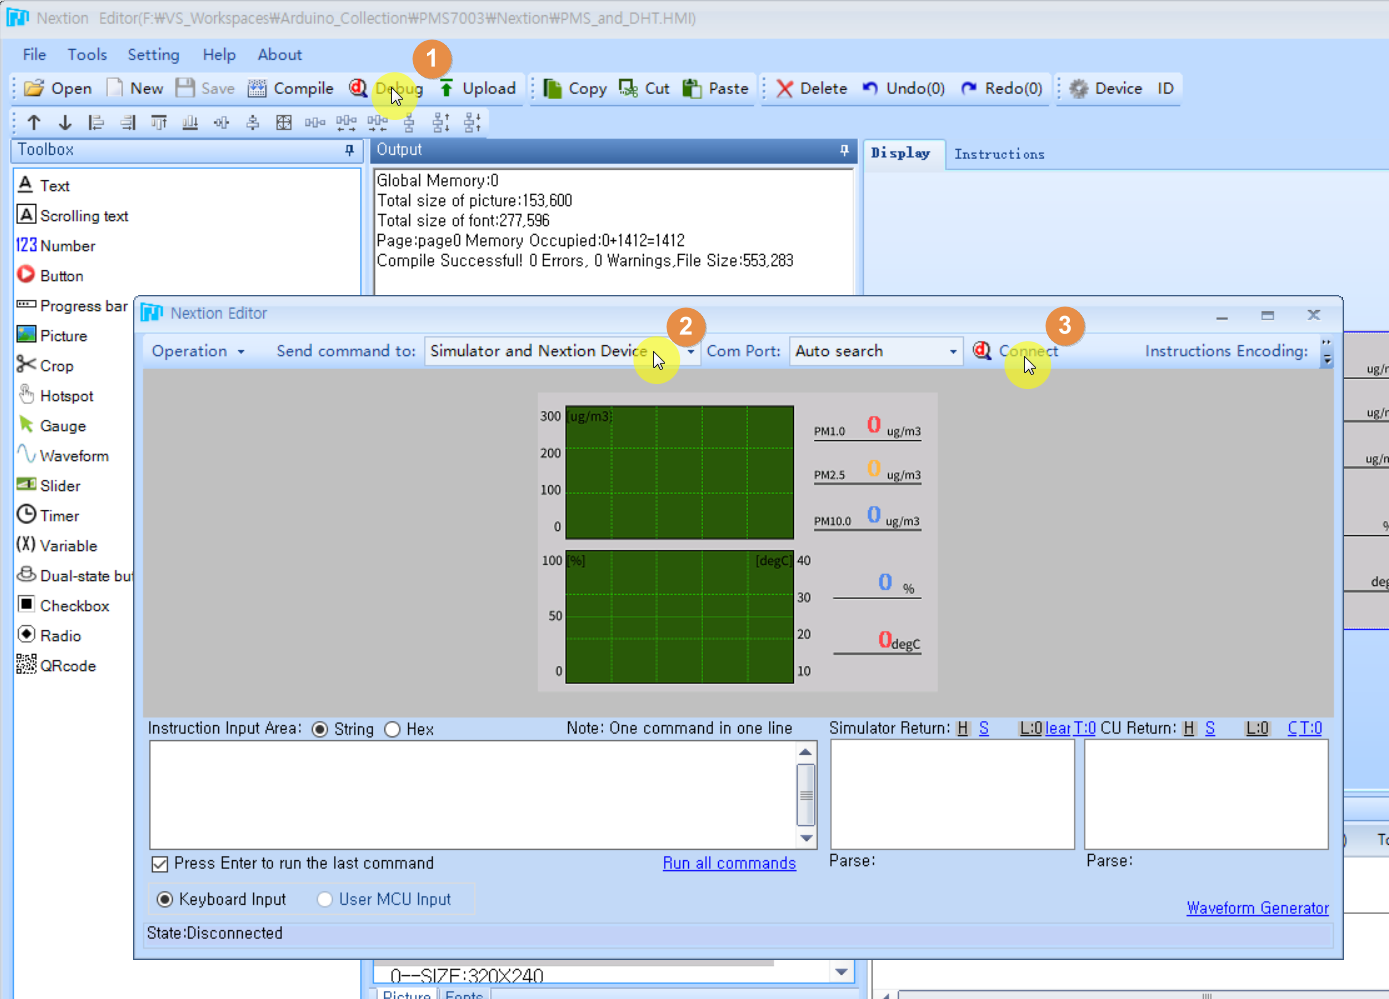Open the Tools menu

point(87,55)
